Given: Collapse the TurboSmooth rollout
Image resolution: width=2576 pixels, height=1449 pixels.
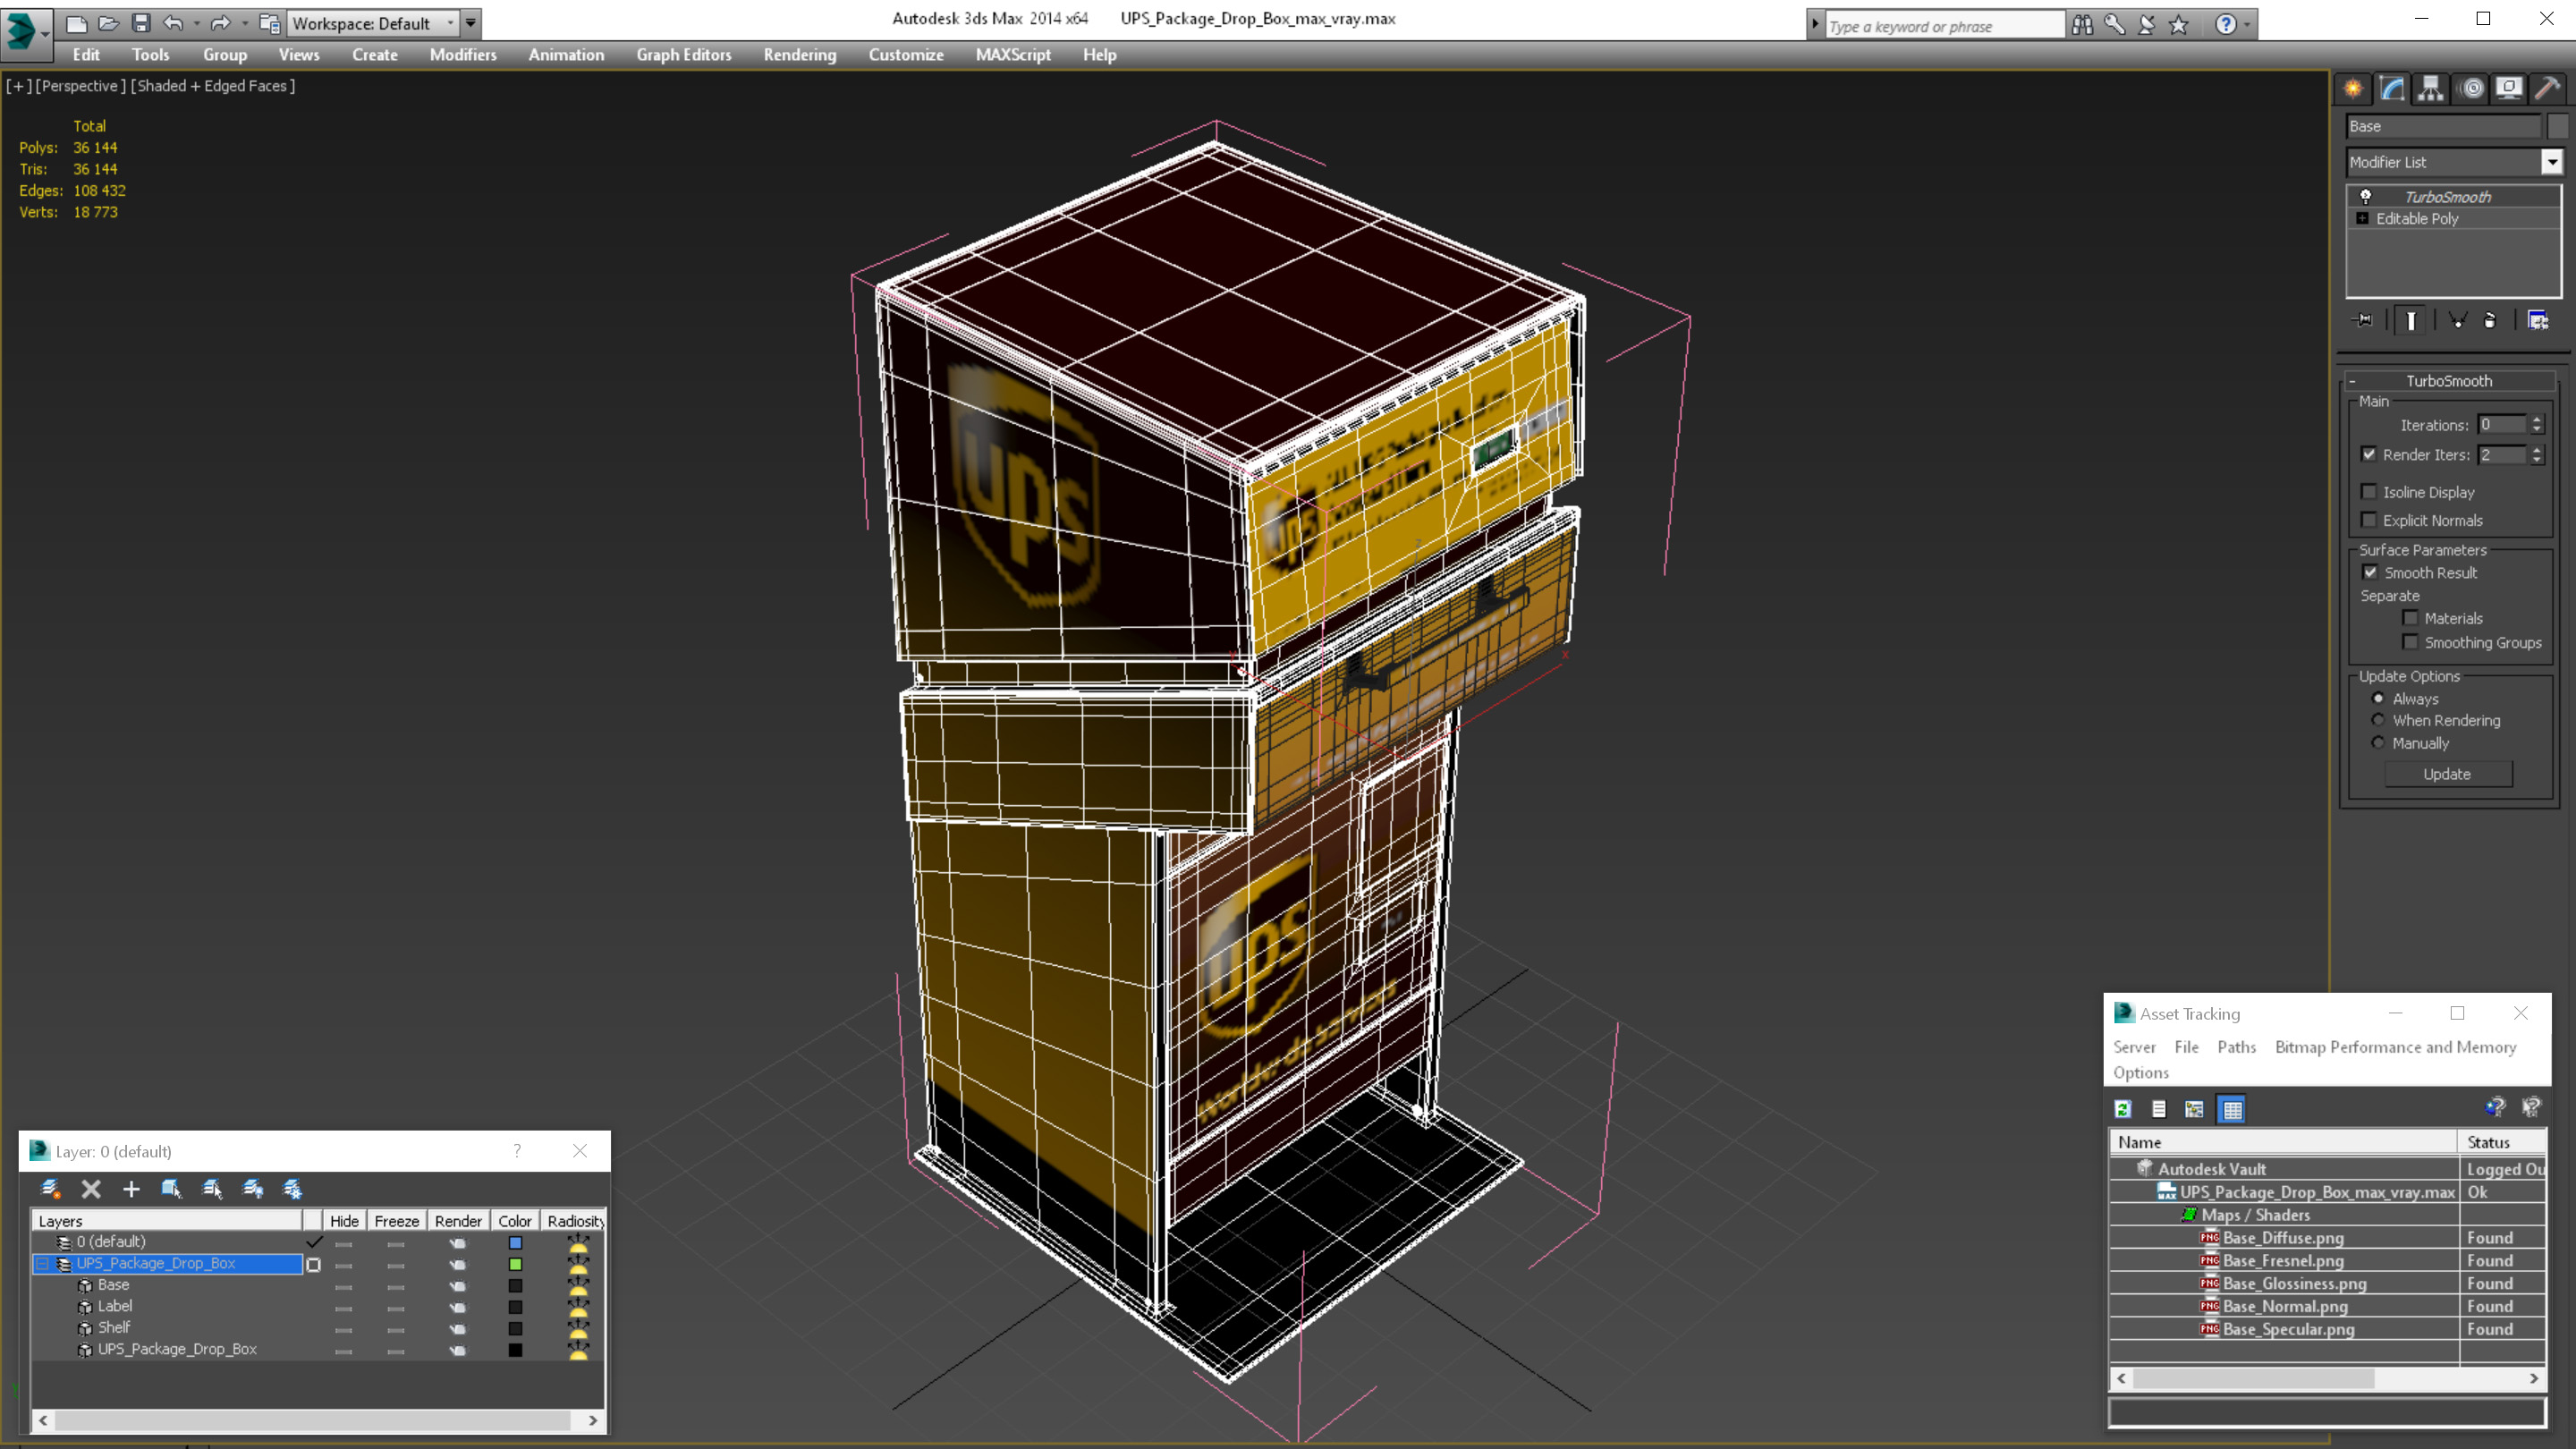Looking at the screenshot, I should coord(2353,381).
